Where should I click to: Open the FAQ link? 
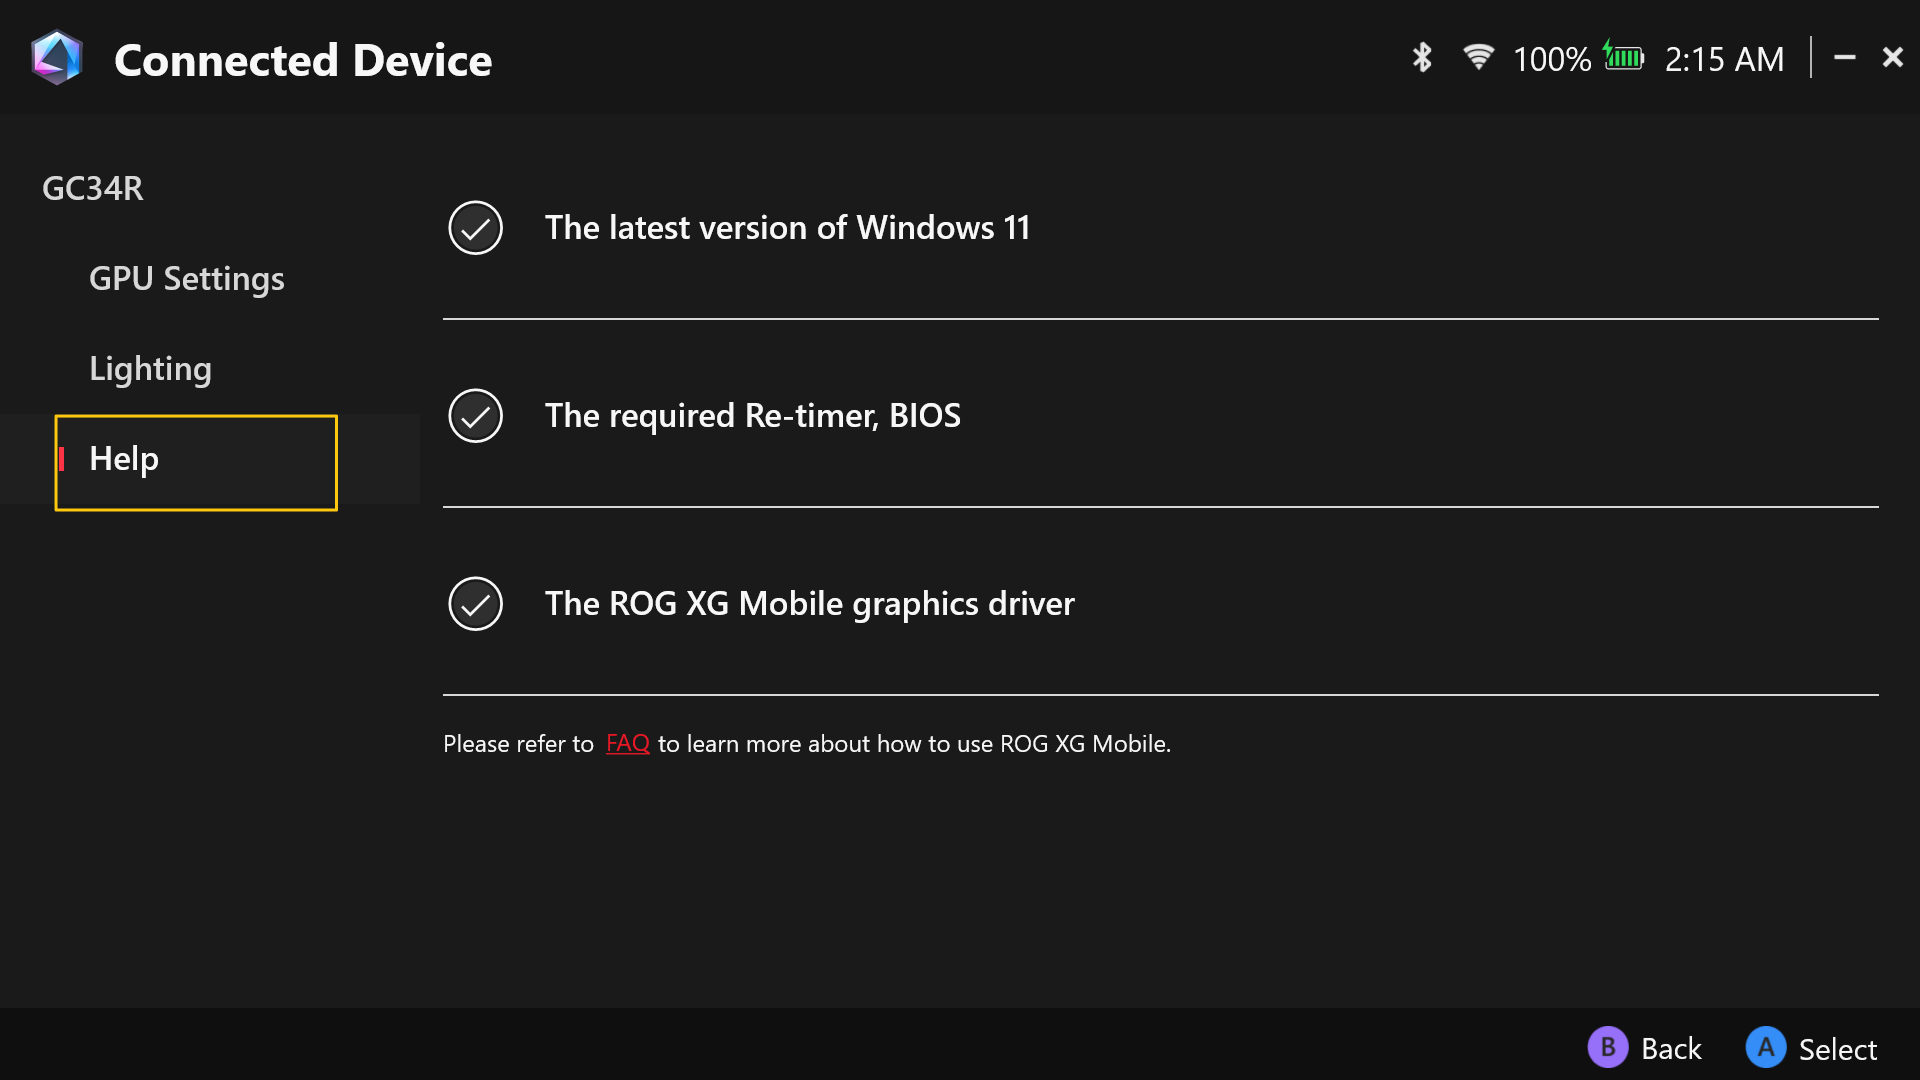(627, 744)
